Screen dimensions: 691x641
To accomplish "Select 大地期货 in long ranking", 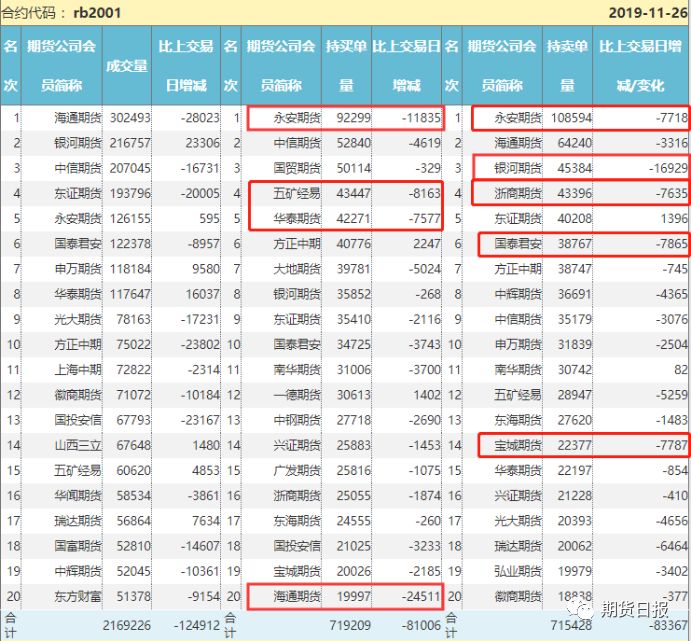I will 297,268.
